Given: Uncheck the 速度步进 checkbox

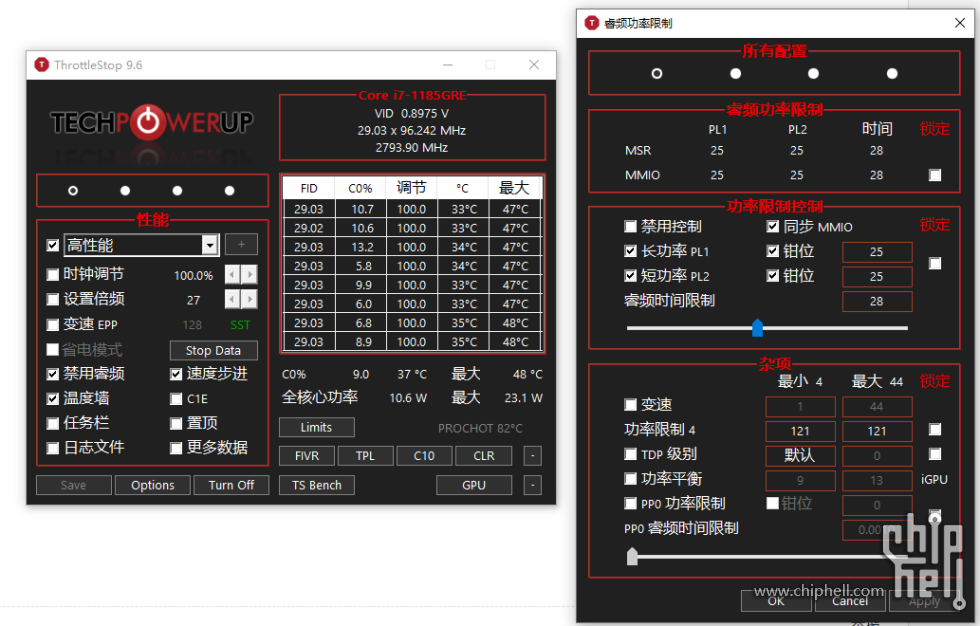Looking at the screenshot, I should pos(176,374).
